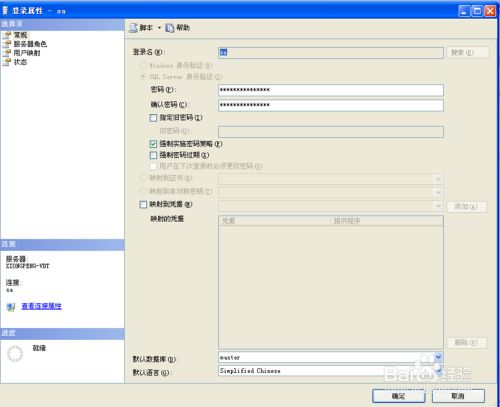Click the 取消 cancel button
This screenshot has width=500, height=407.
pos(458,396)
